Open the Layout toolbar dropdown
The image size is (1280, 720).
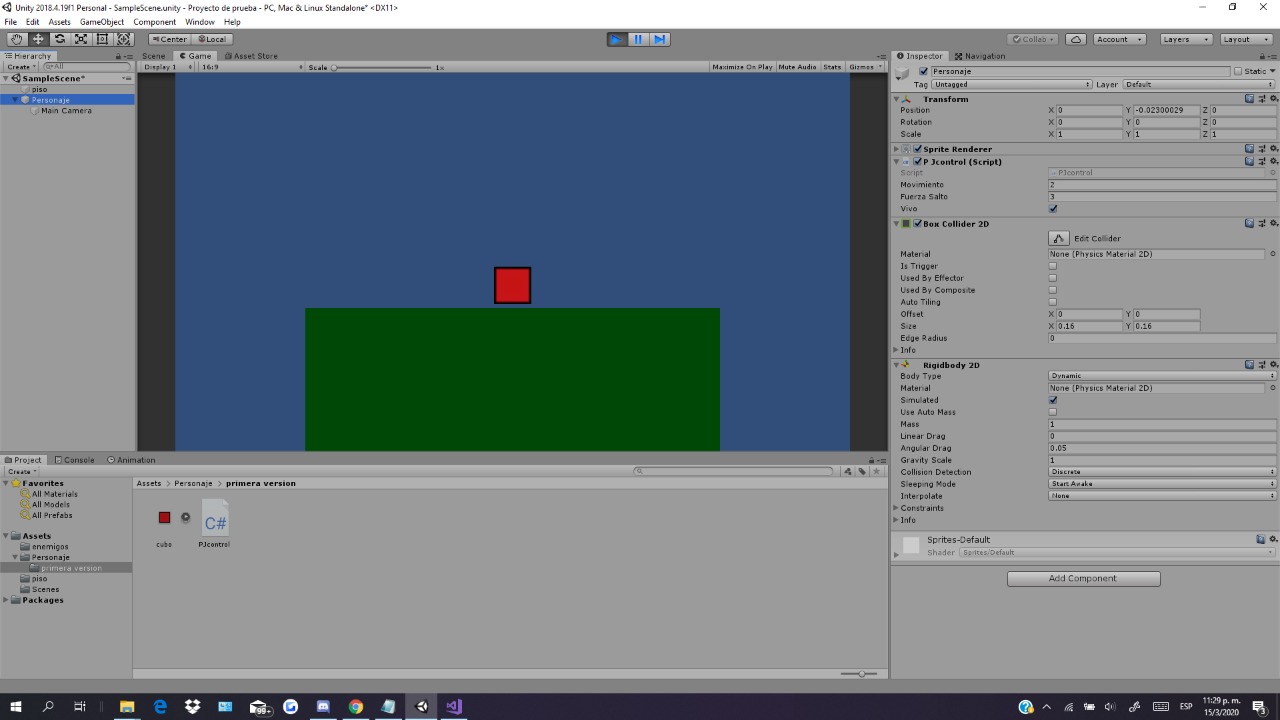pos(1245,39)
